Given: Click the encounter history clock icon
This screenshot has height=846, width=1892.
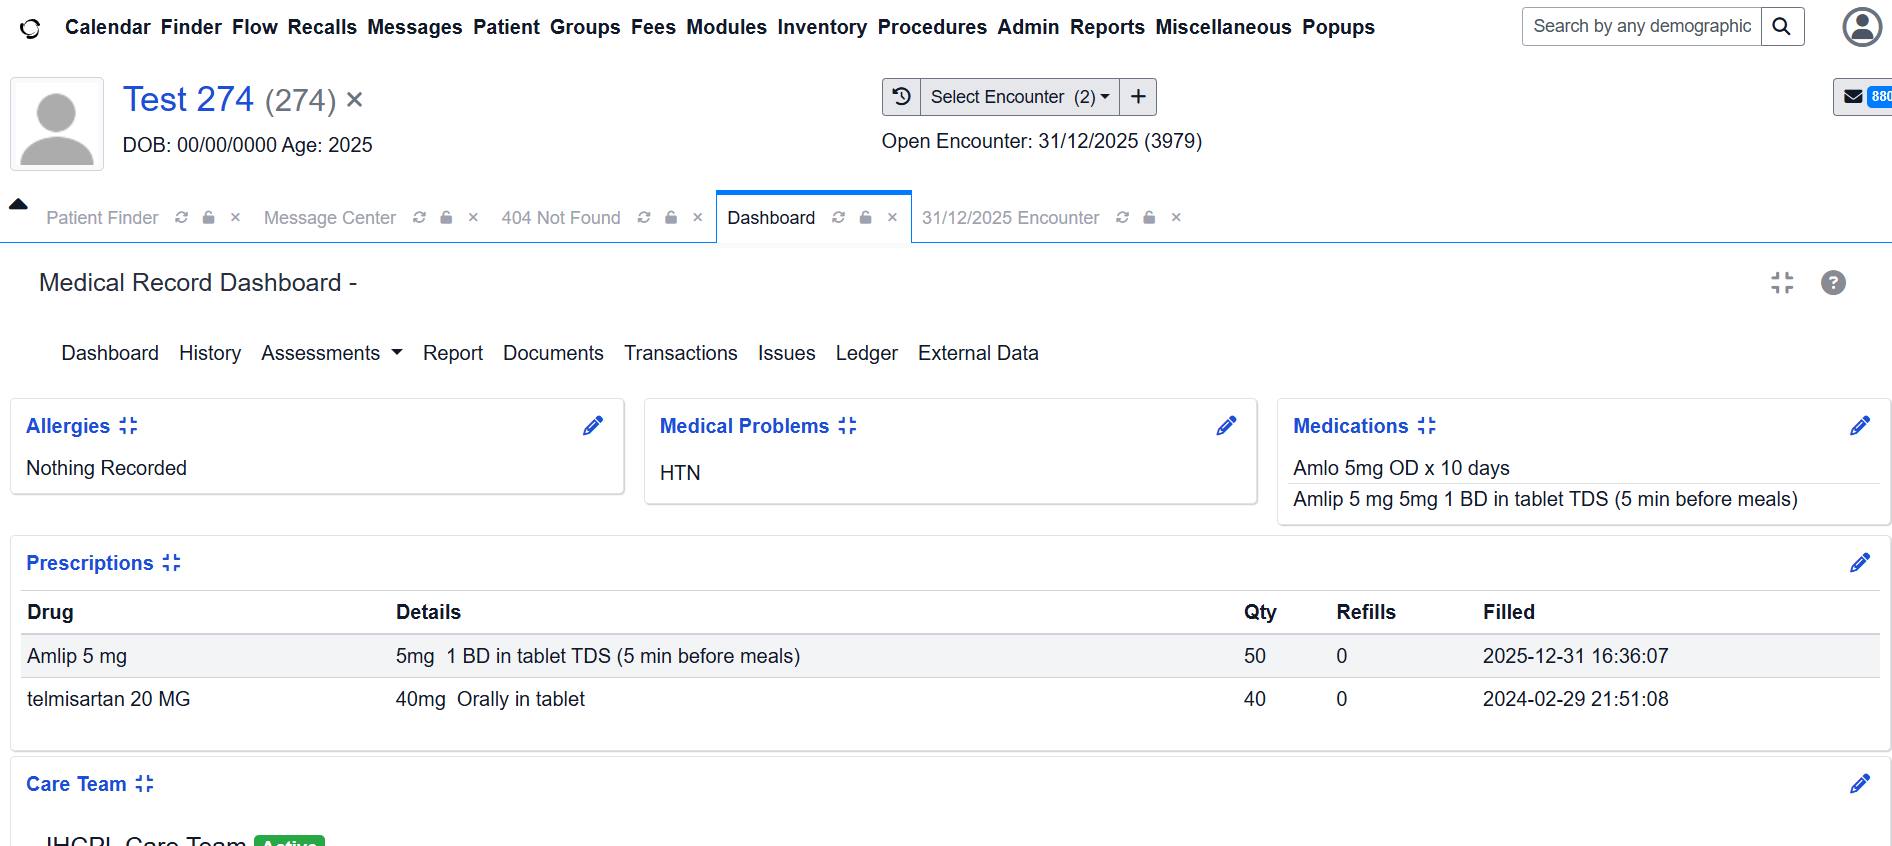Looking at the screenshot, I should (x=901, y=97).
